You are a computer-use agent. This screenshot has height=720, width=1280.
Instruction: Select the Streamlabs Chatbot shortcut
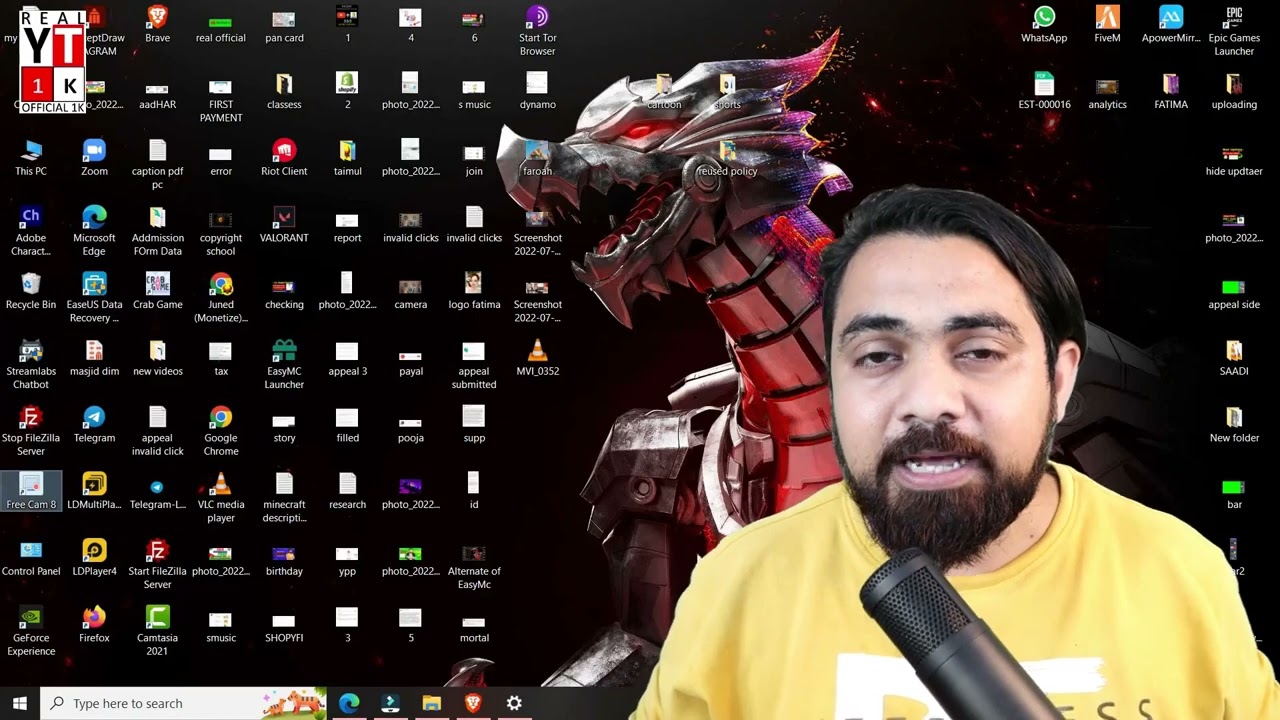[x=31, y=364]
